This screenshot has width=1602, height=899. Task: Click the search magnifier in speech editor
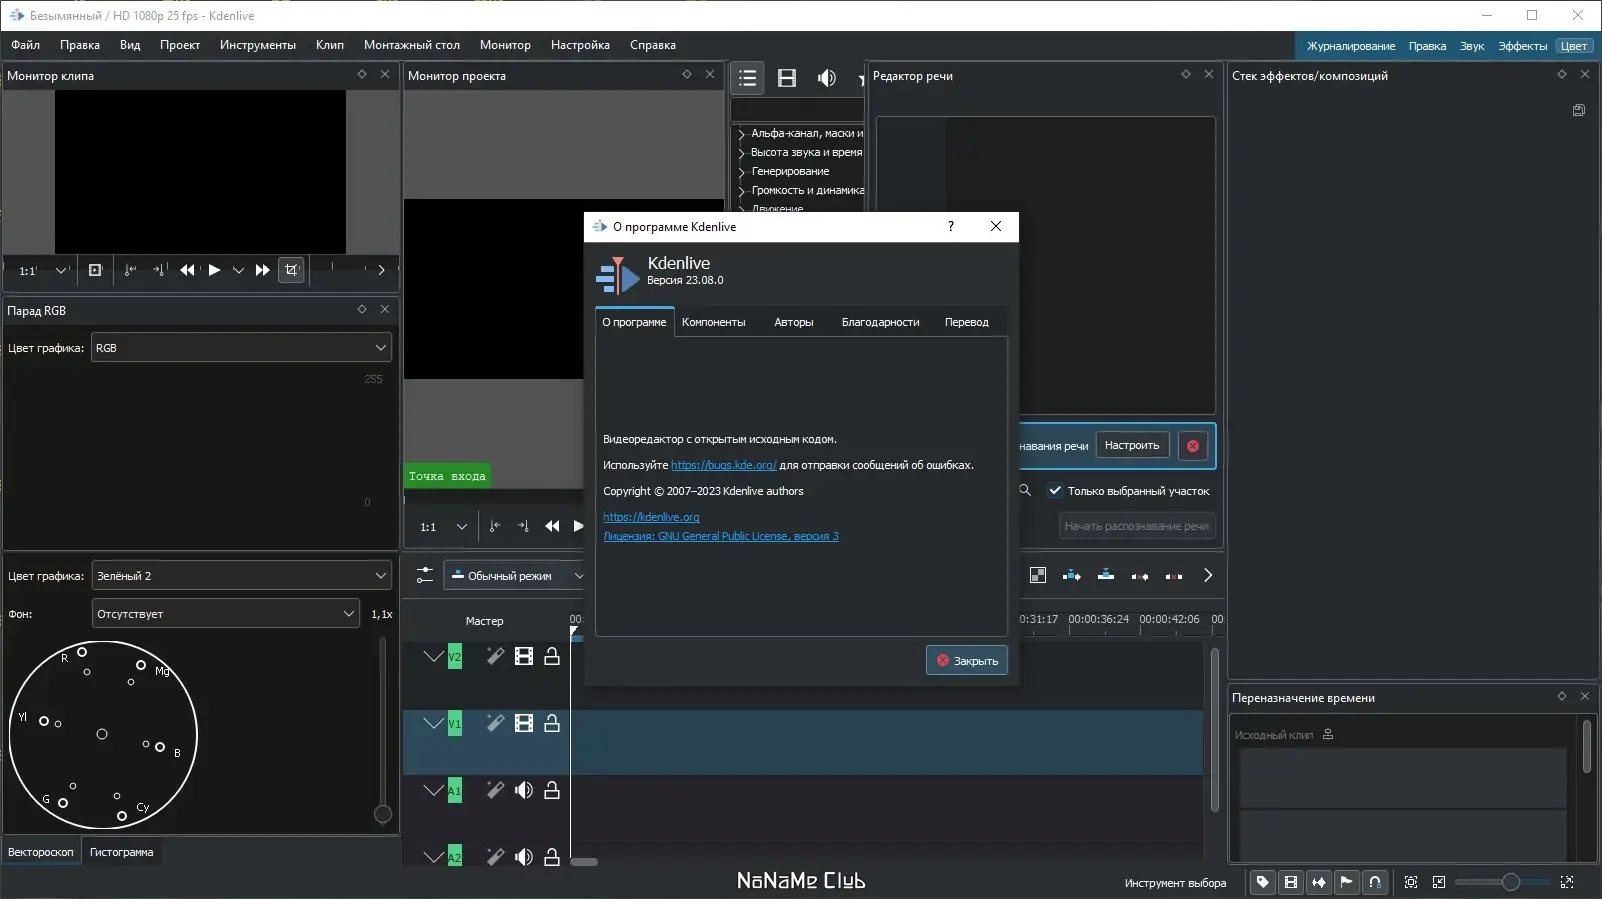pos(1025,490)
